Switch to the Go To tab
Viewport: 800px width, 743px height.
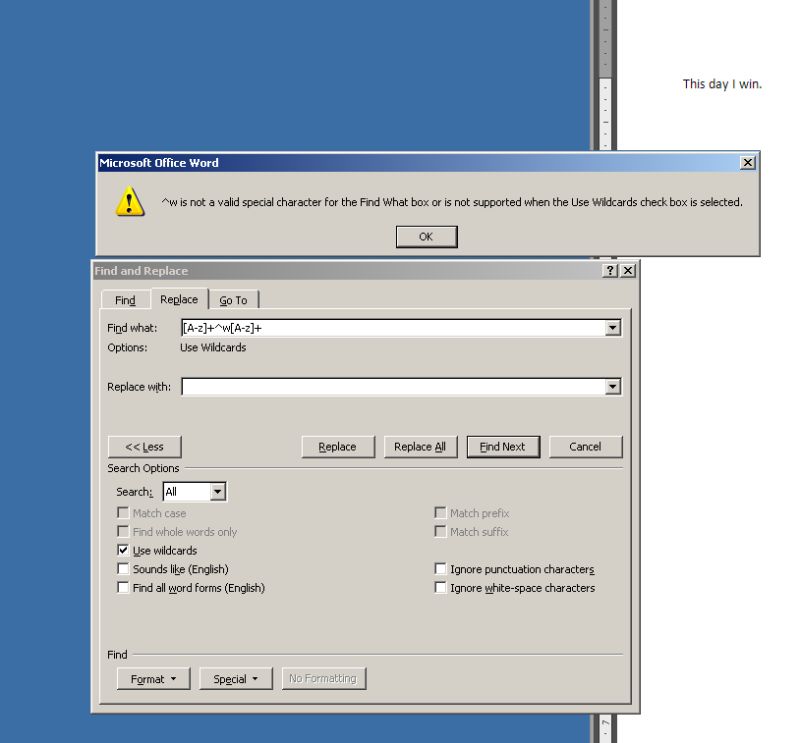pos(234,300)
